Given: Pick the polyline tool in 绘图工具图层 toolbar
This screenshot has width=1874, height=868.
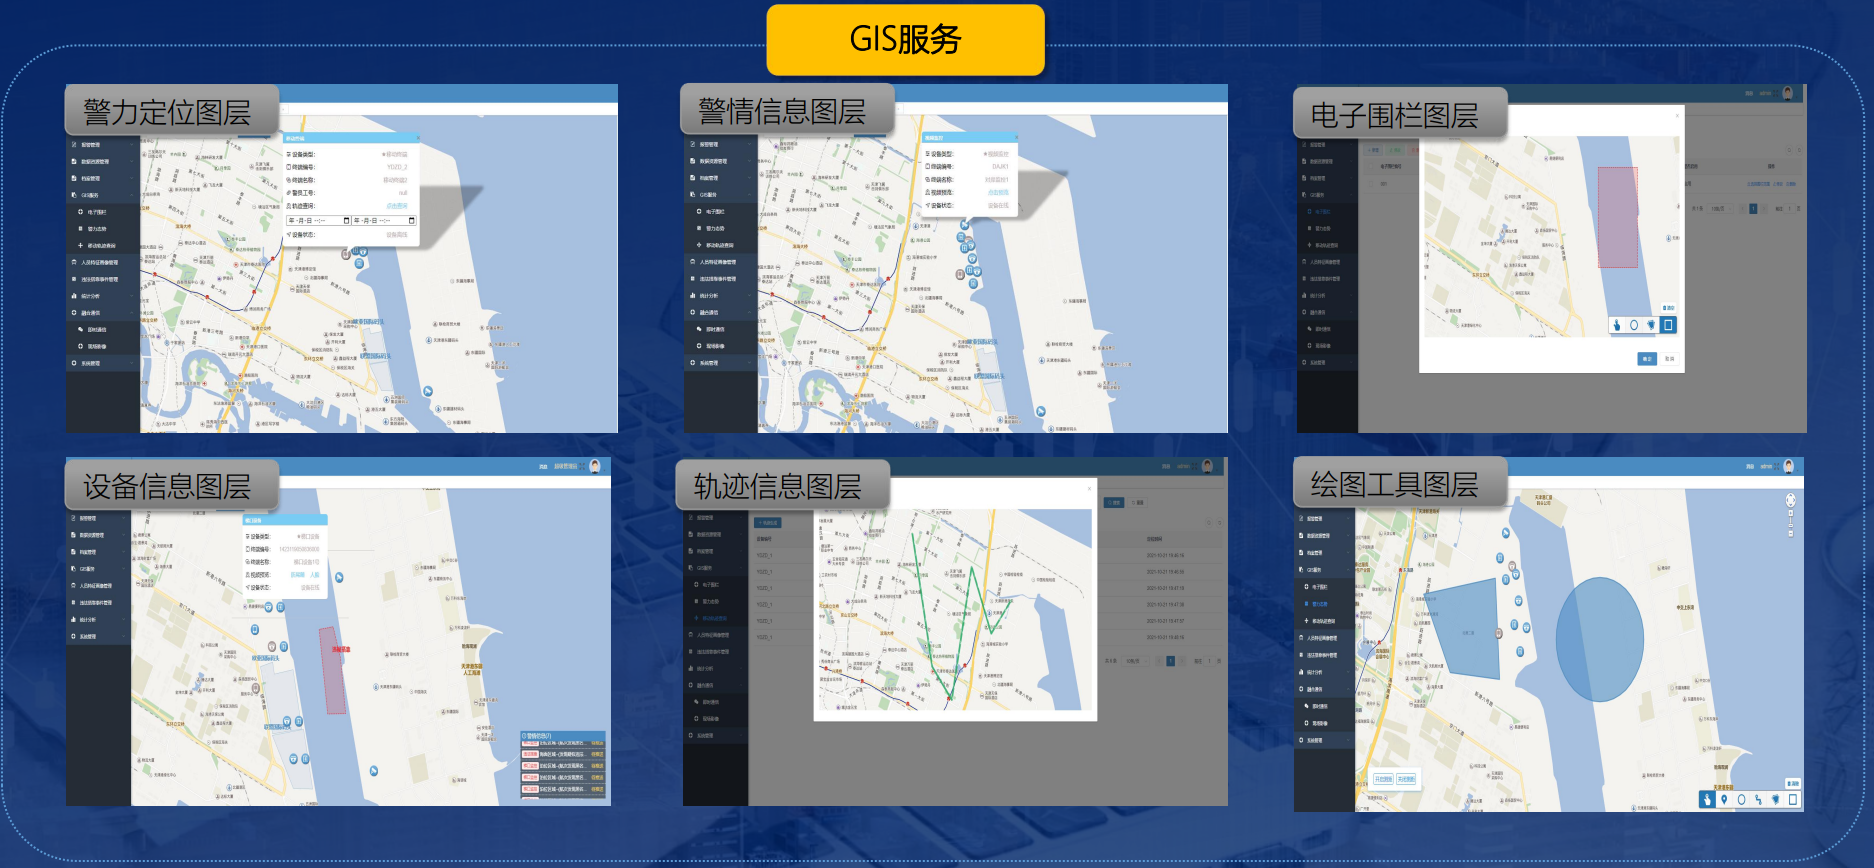Looking at the screenshot, I should [1758, 799].
